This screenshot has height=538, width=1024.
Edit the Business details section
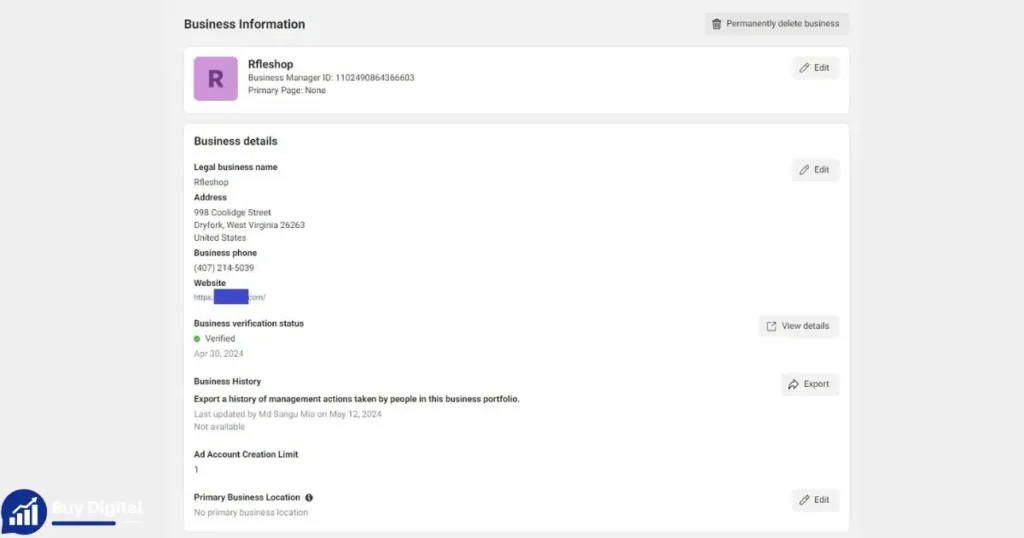815,170
